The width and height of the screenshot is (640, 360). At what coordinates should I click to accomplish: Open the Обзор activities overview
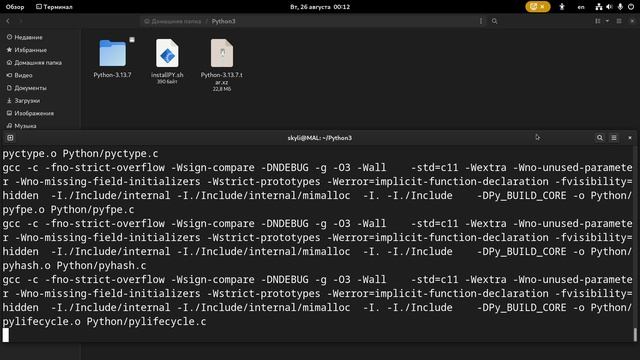click(15, 7)
